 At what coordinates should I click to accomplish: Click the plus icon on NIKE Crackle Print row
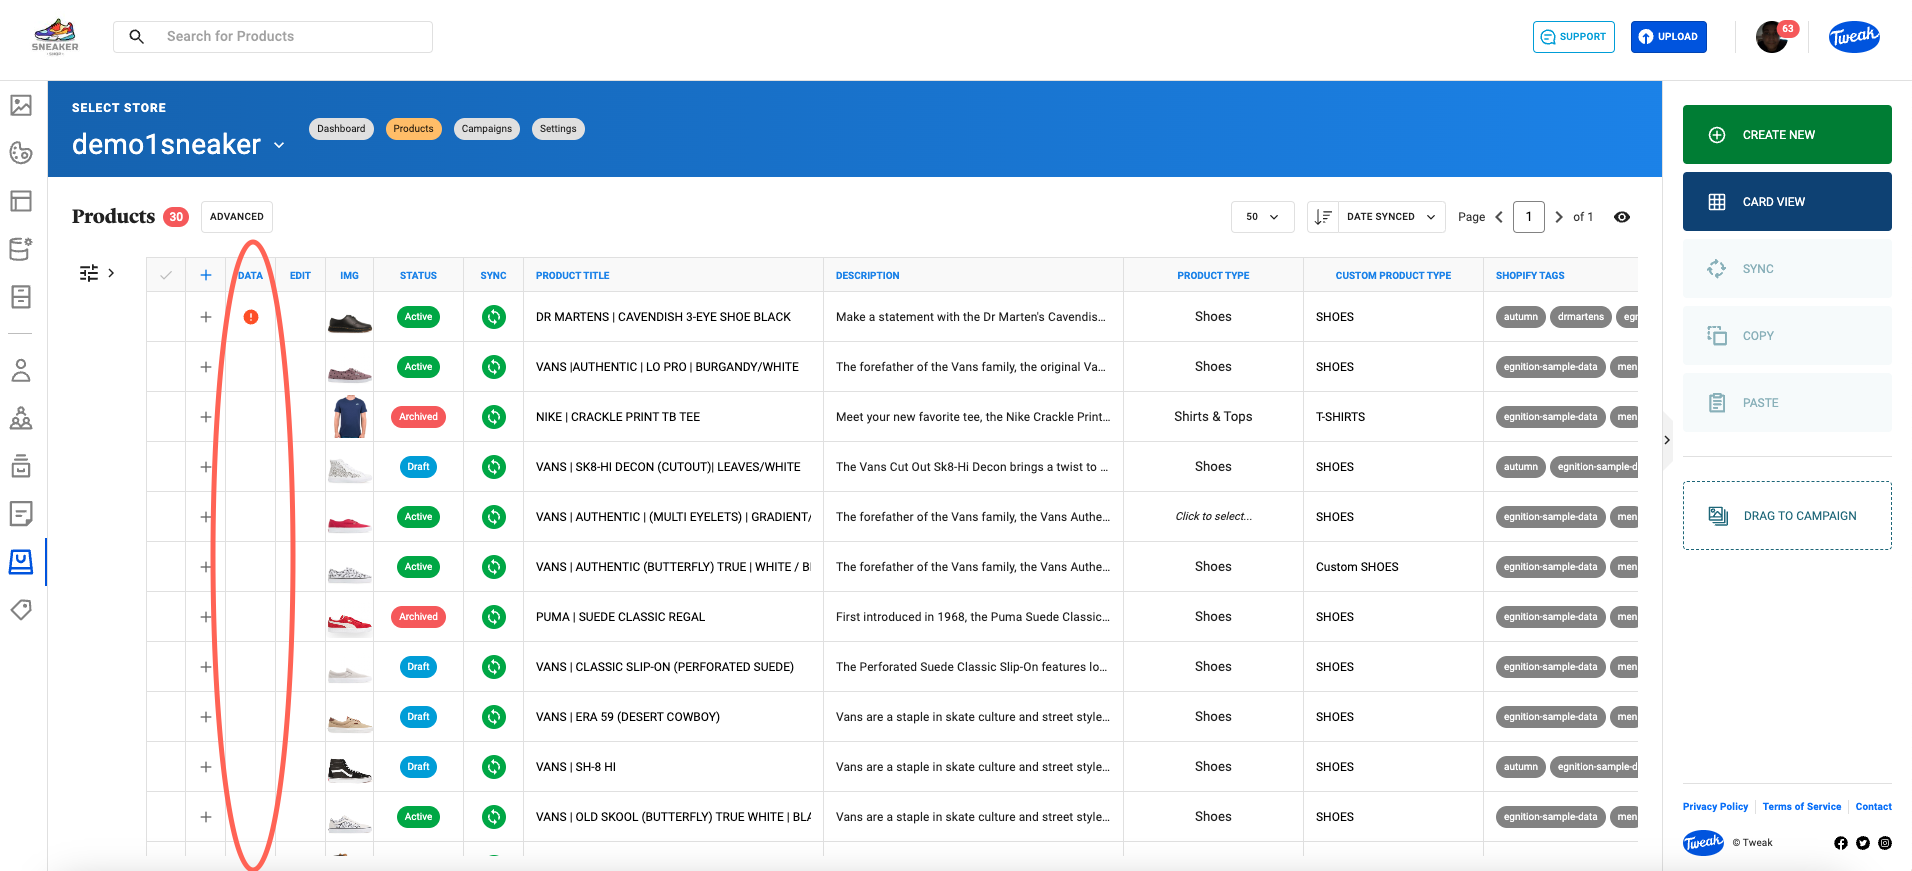point(206,417)
